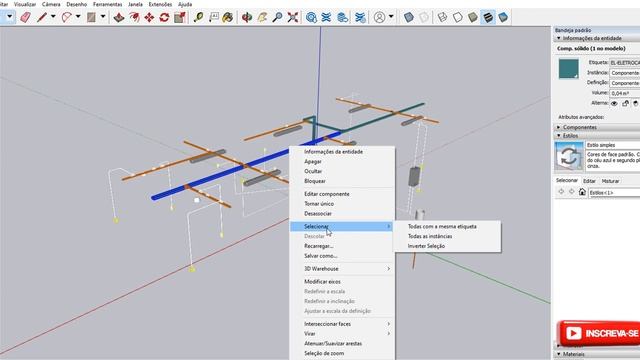Open the Extension Warehouse icon
This screenshot has width=640, height=360.
[x=326, y=17]
